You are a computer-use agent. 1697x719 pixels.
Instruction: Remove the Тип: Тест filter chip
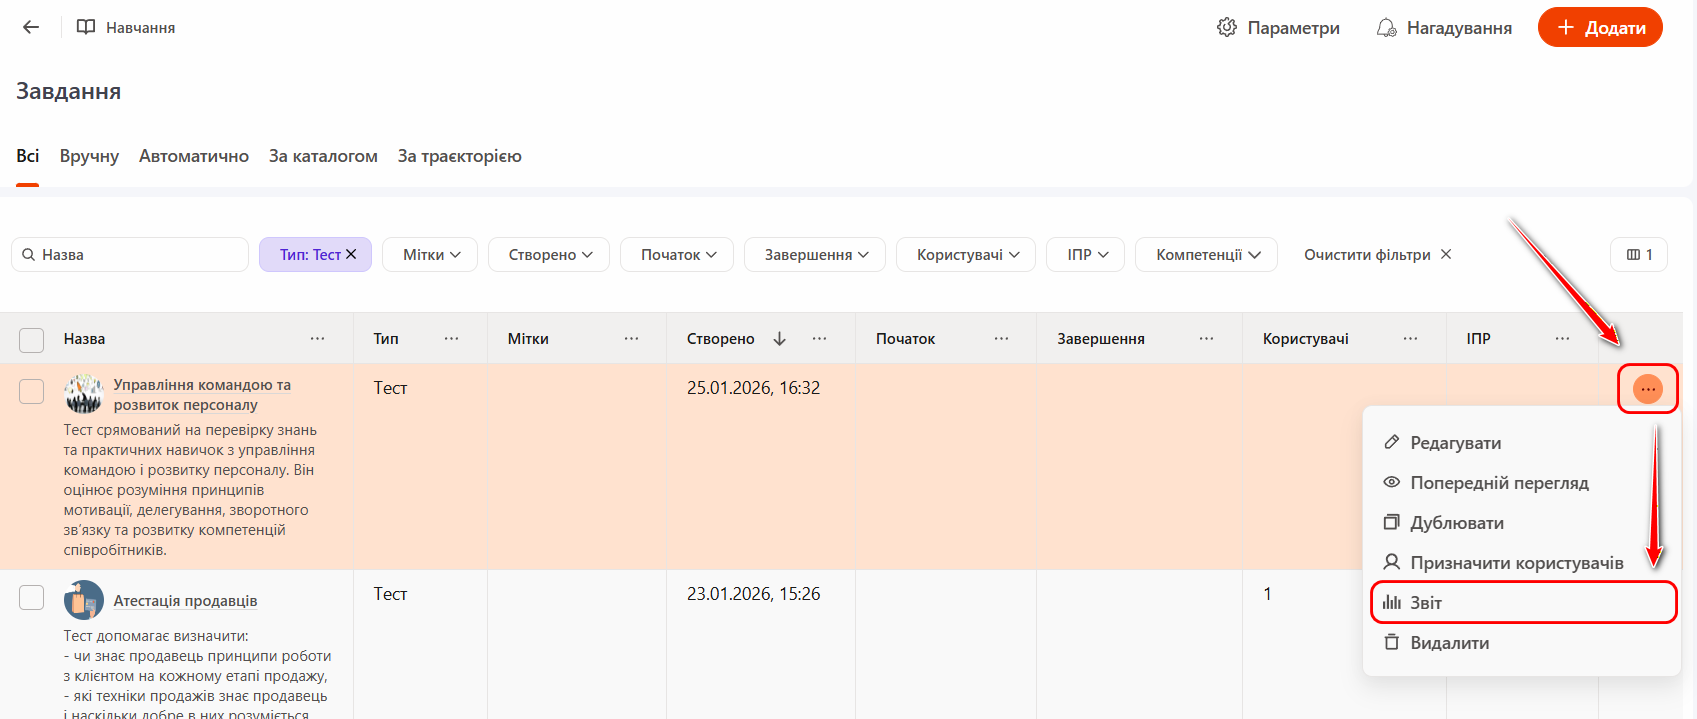[x=351, y=255]
